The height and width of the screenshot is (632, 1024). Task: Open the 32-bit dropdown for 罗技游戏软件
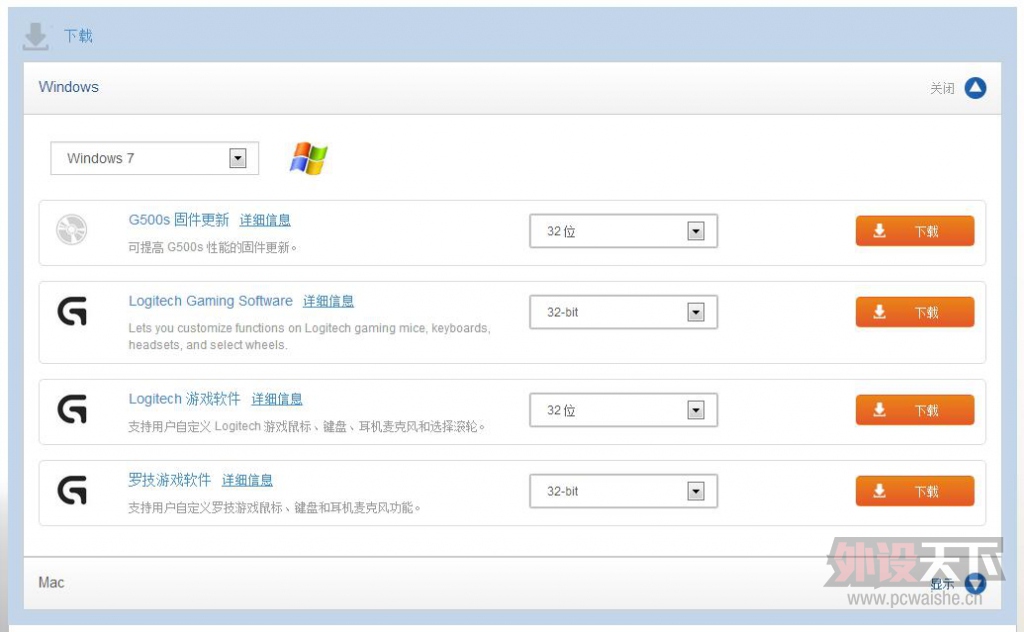pyautogui.click(x=623, y=491)
